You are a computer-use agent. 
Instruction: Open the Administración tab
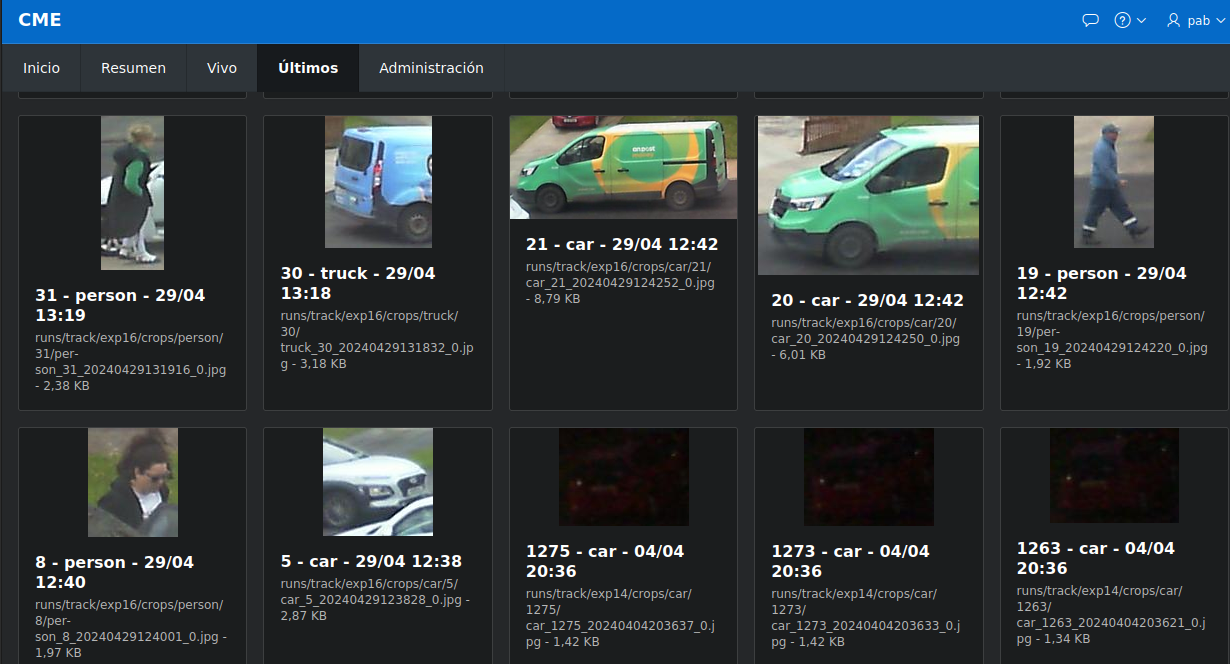click(431, 68)
